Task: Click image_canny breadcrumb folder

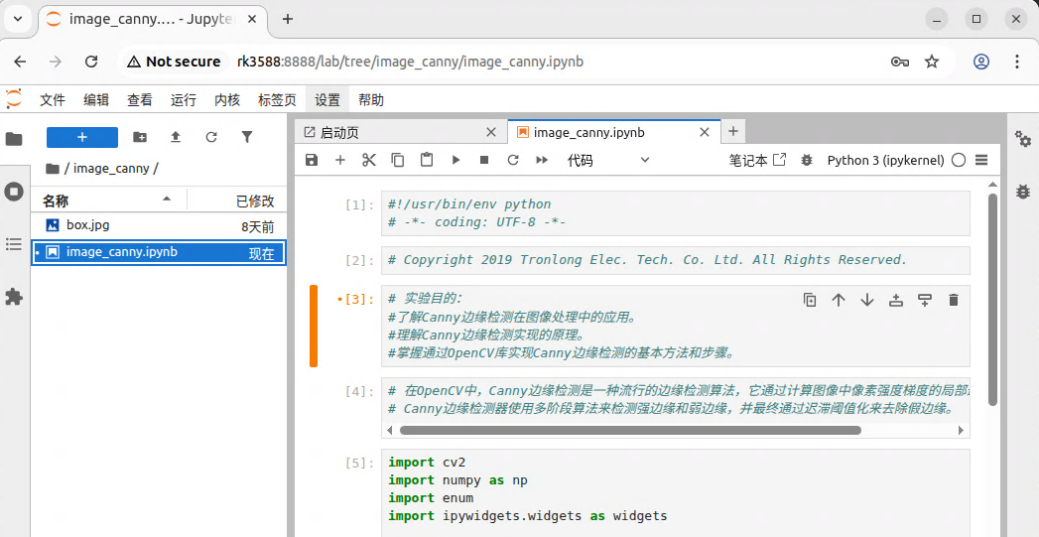Action: point(111,168)
